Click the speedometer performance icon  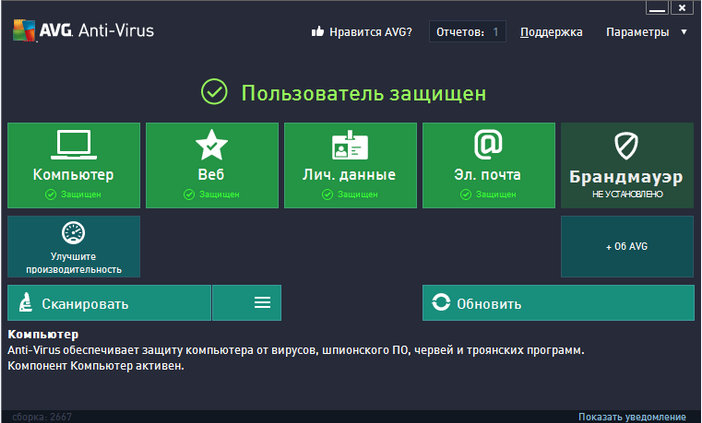tap(73, 232)
